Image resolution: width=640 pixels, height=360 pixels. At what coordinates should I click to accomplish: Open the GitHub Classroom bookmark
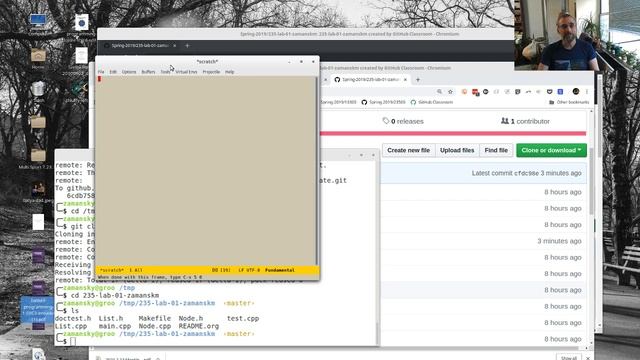(x=432, y=102)
